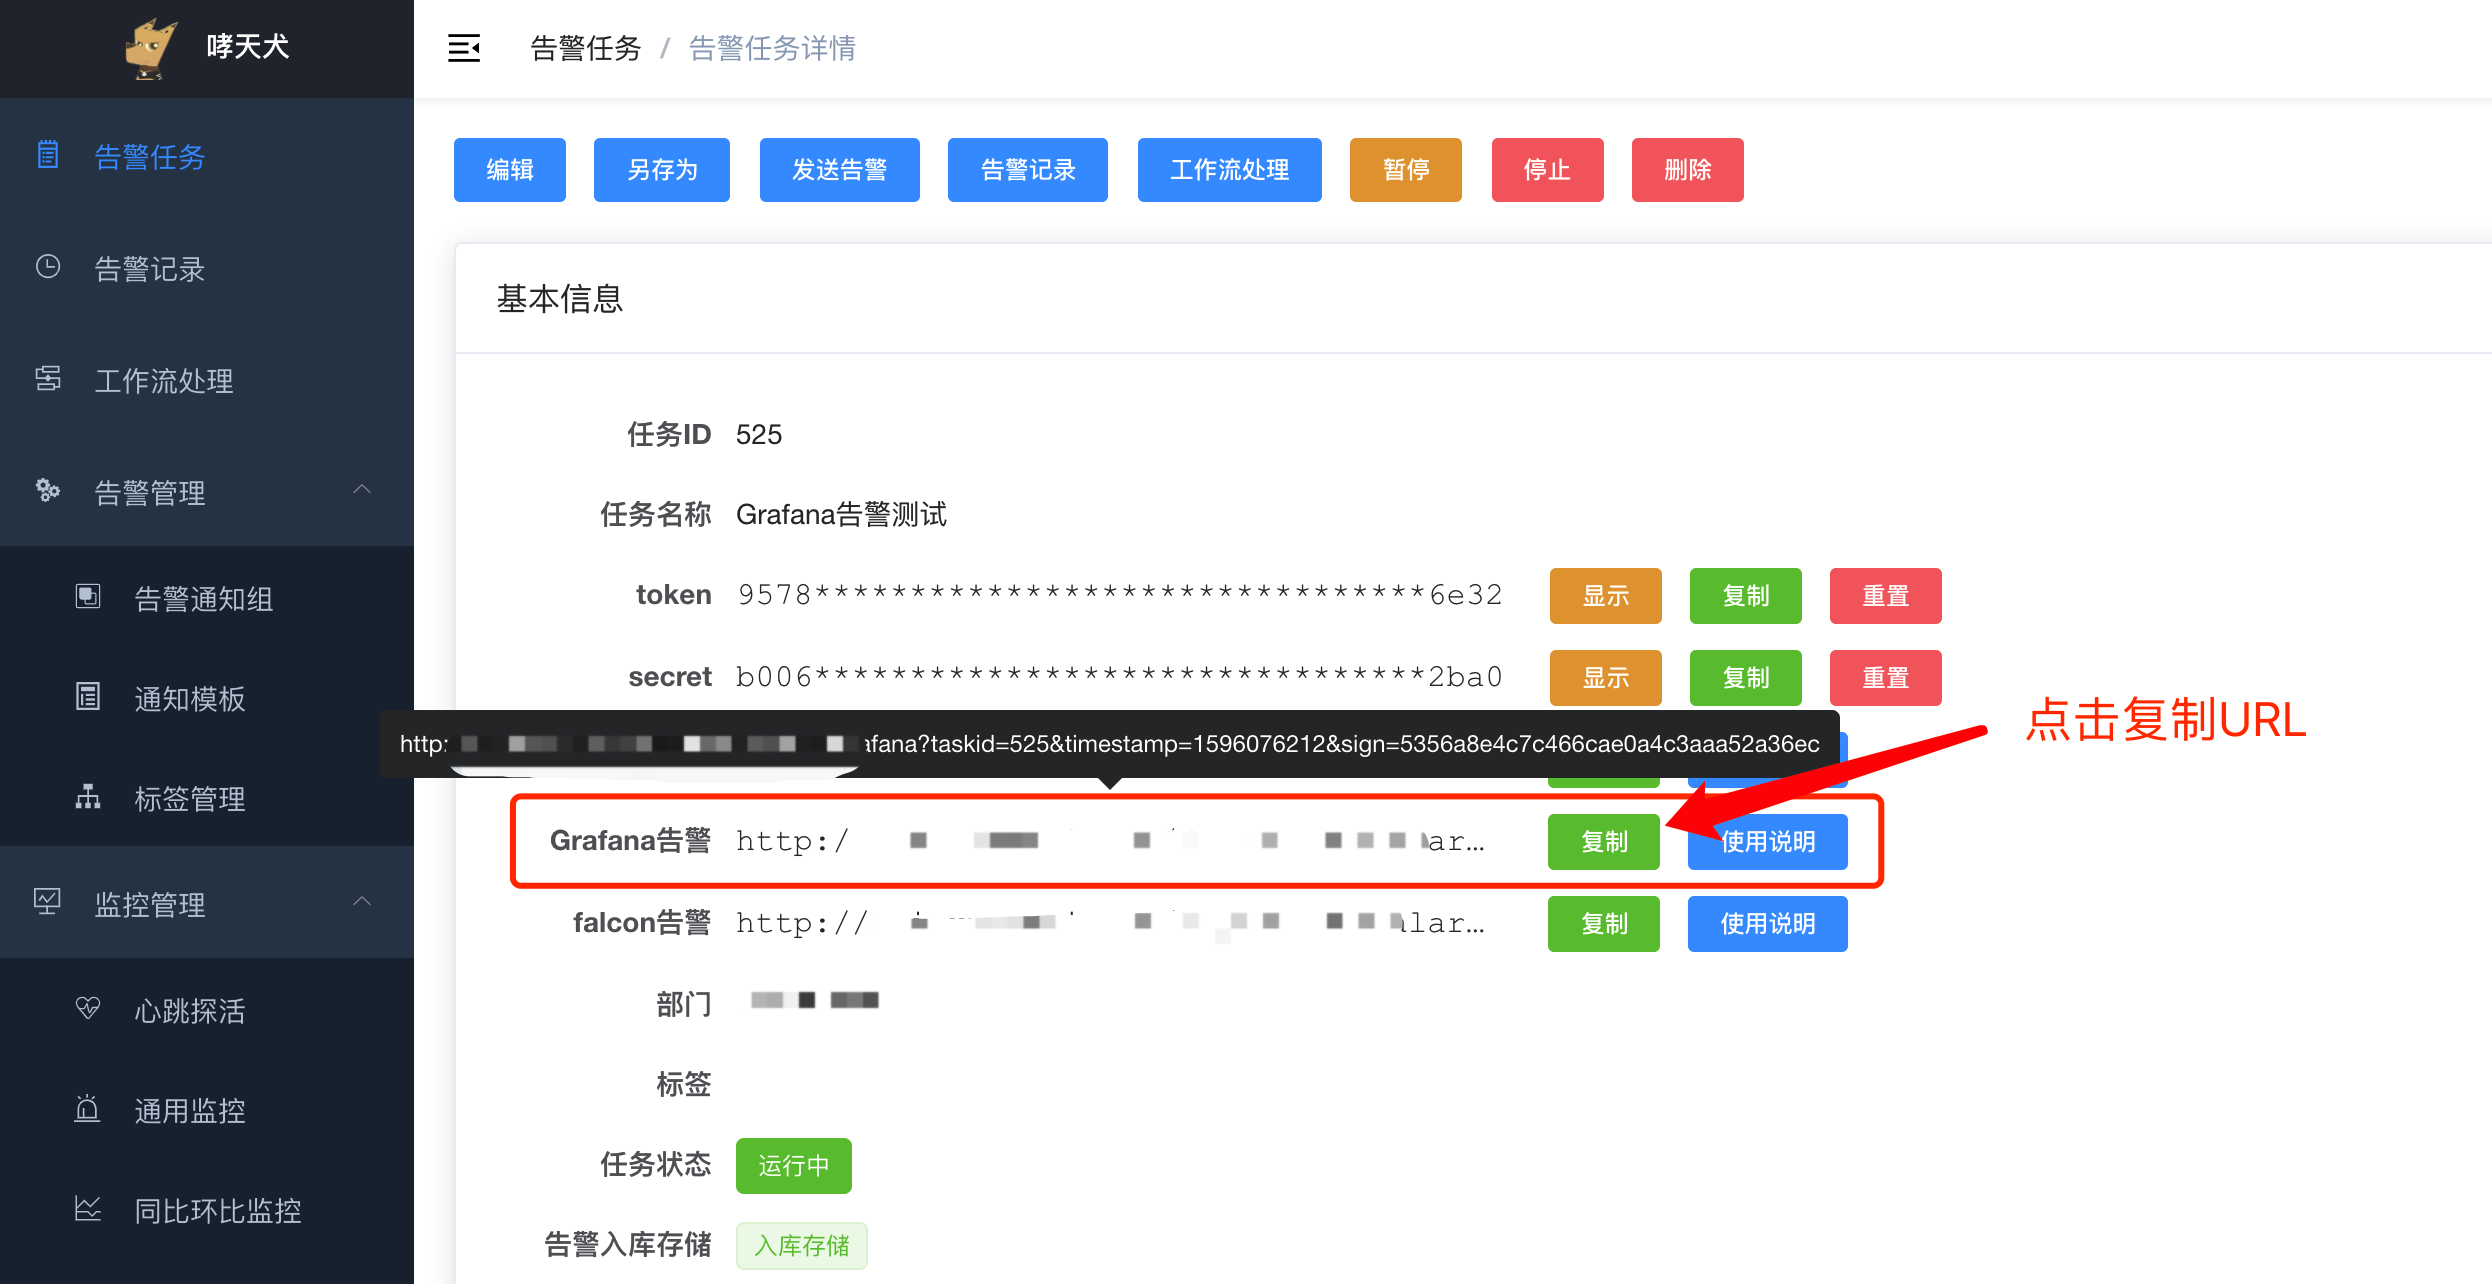Click the 哮天犬 dog logo icon
This screenshot has width=2492, height=1284.
[151, 48]
